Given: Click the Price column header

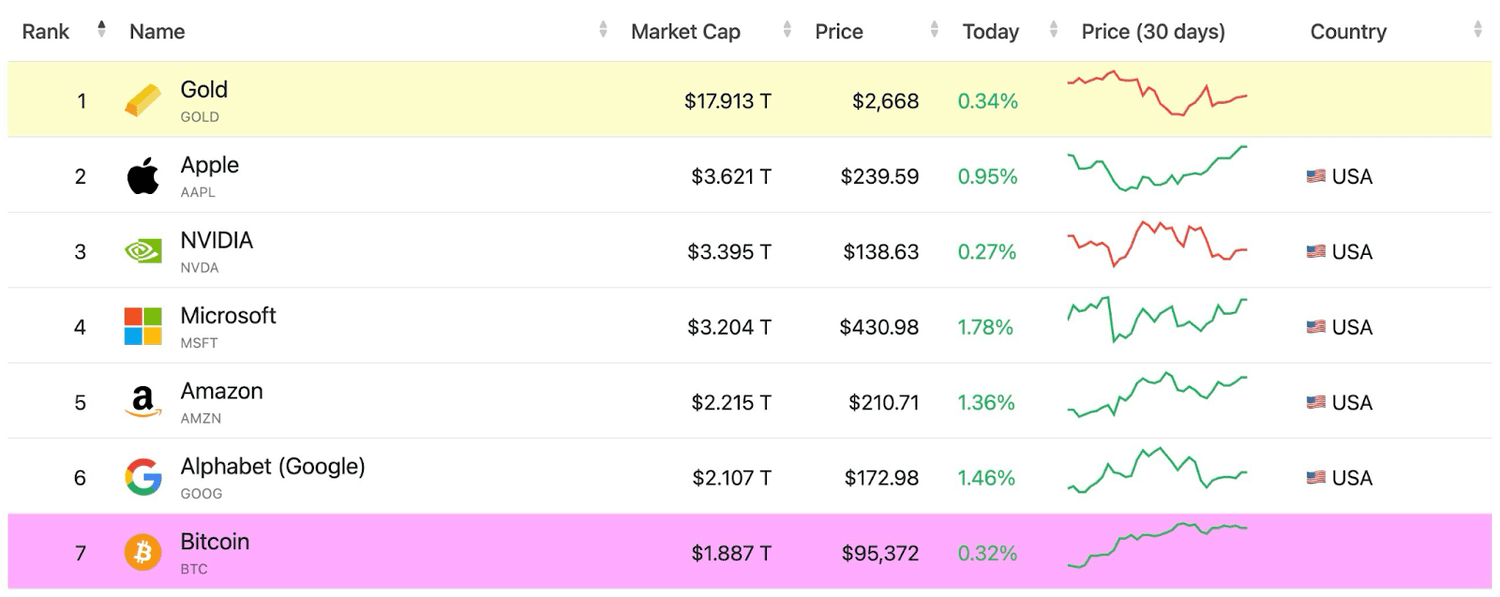Looking at the screenshot, I should [839, 31].
